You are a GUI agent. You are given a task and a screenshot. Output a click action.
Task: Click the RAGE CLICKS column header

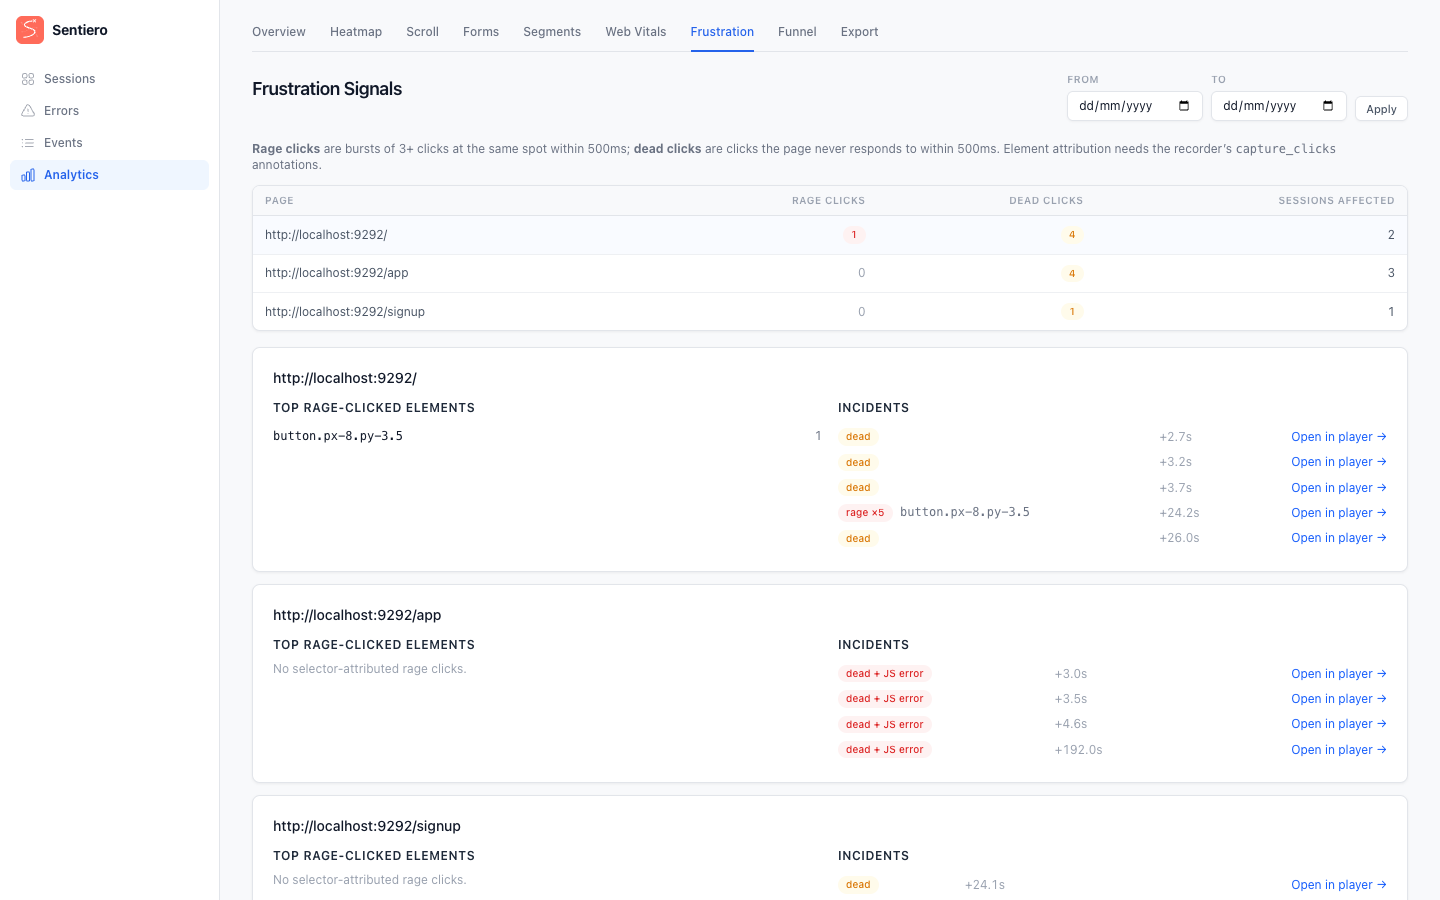pyautogui.click(x=828, y=201)
